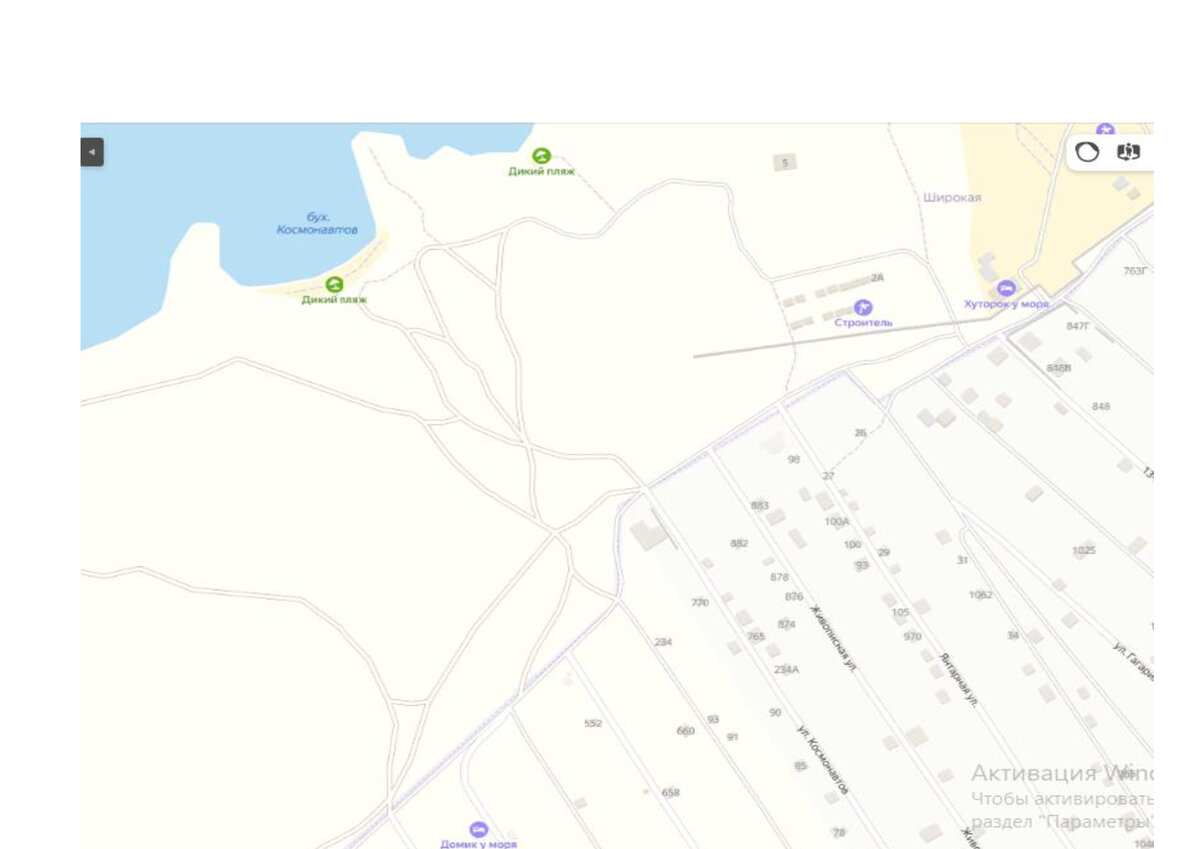Screen dimensions: 1200x849
Task: Open the Alice assistant circle icon
Action: [1087, 153]
